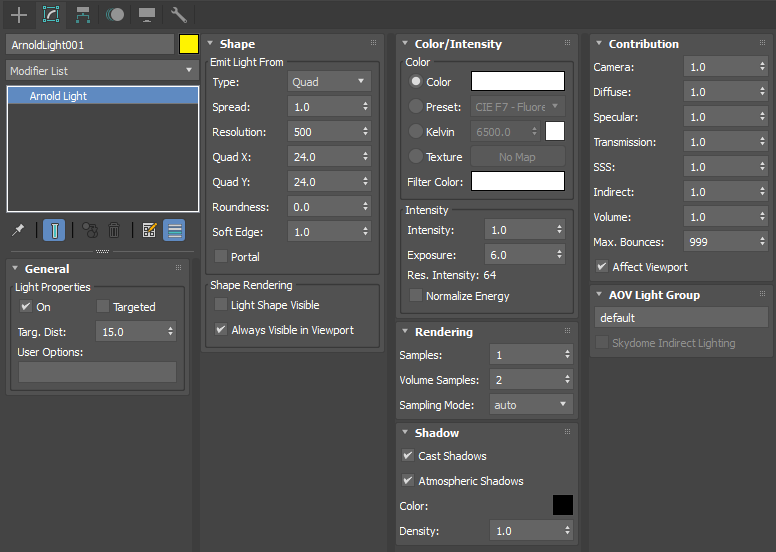This screenshot has width=776, height=552.
Task: Click the ArnoldLight001 name field
Action: tap(90, 45)
